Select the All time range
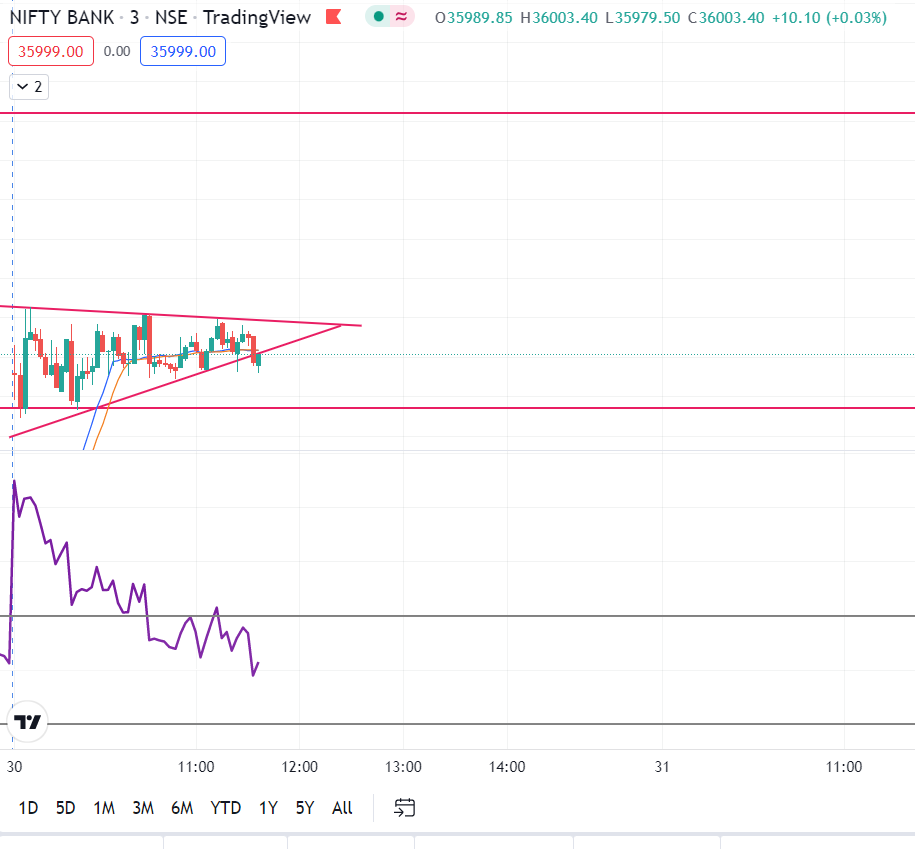This screenshot has height=849, width=915. (342, 808)
